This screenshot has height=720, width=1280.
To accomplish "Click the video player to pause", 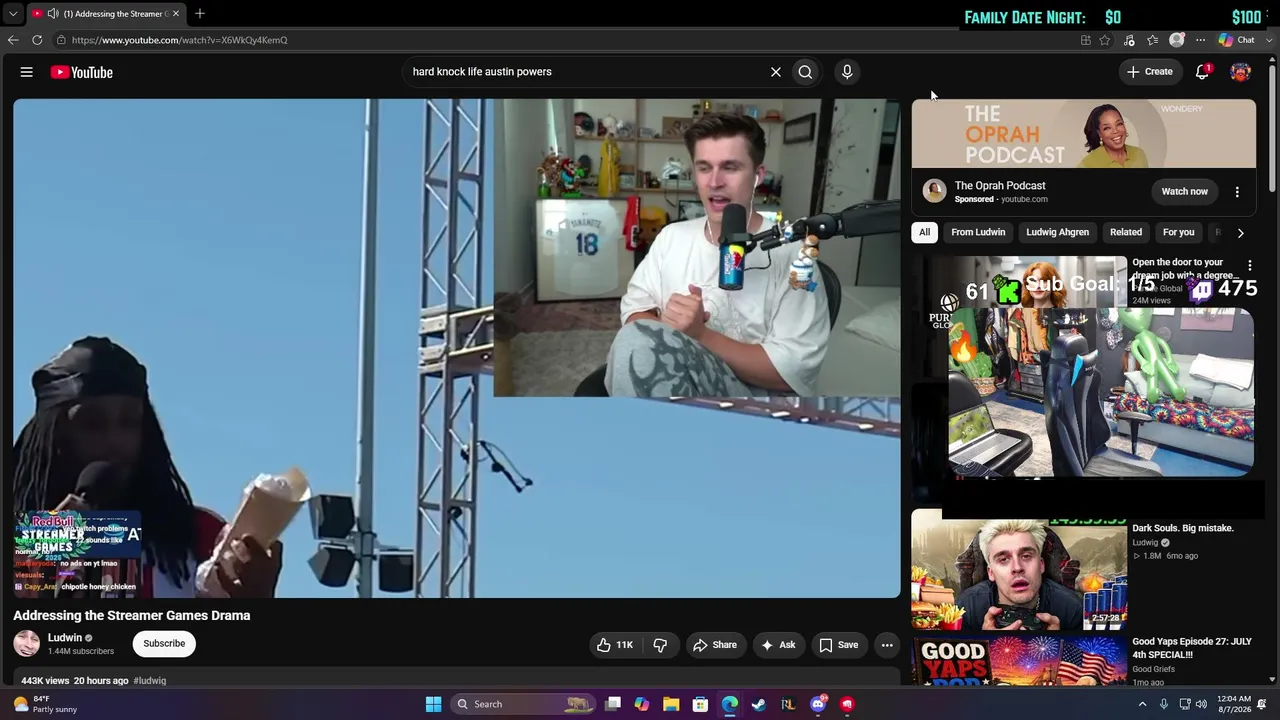I will click(457, 348).
